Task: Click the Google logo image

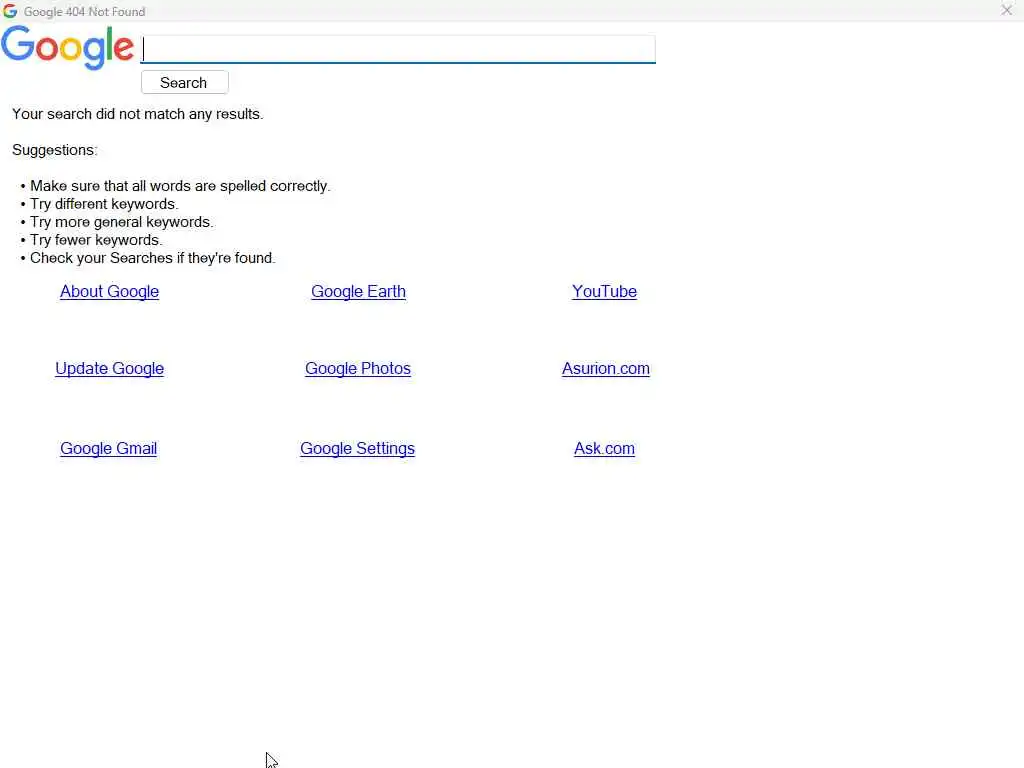Action: pyautogui.click(x=67, y=48)
